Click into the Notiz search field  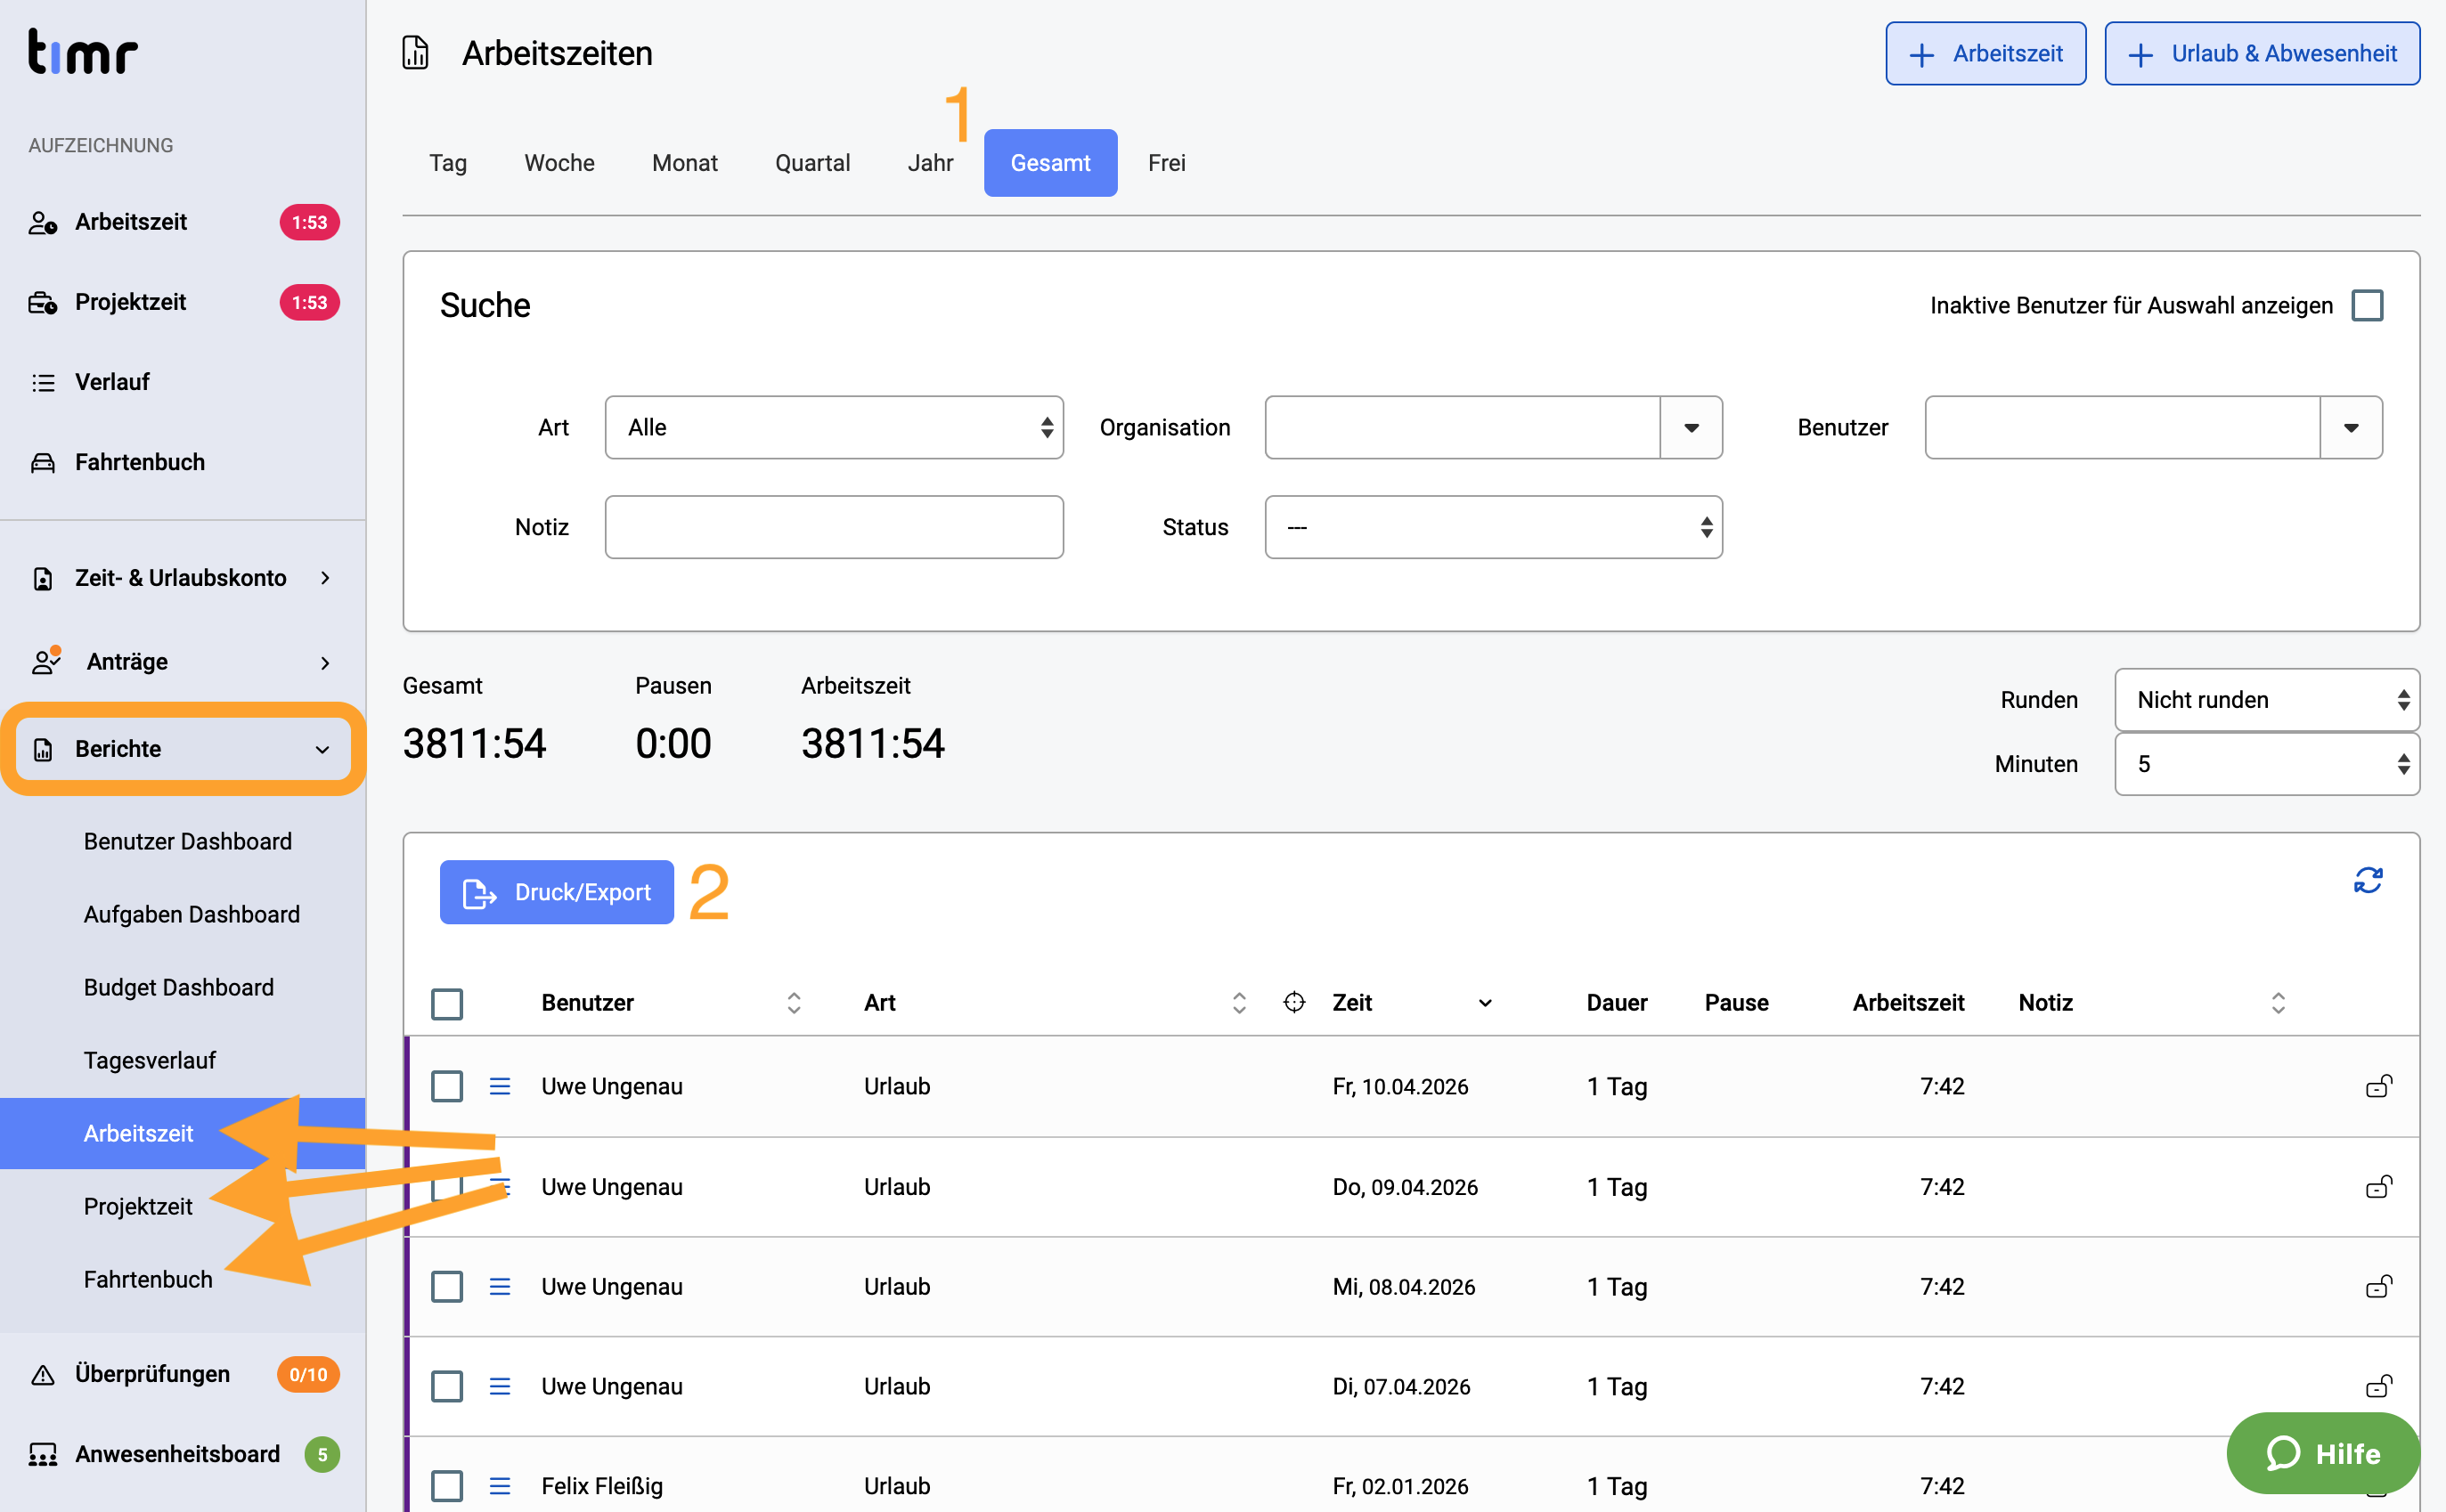click(x=834, y=527)
